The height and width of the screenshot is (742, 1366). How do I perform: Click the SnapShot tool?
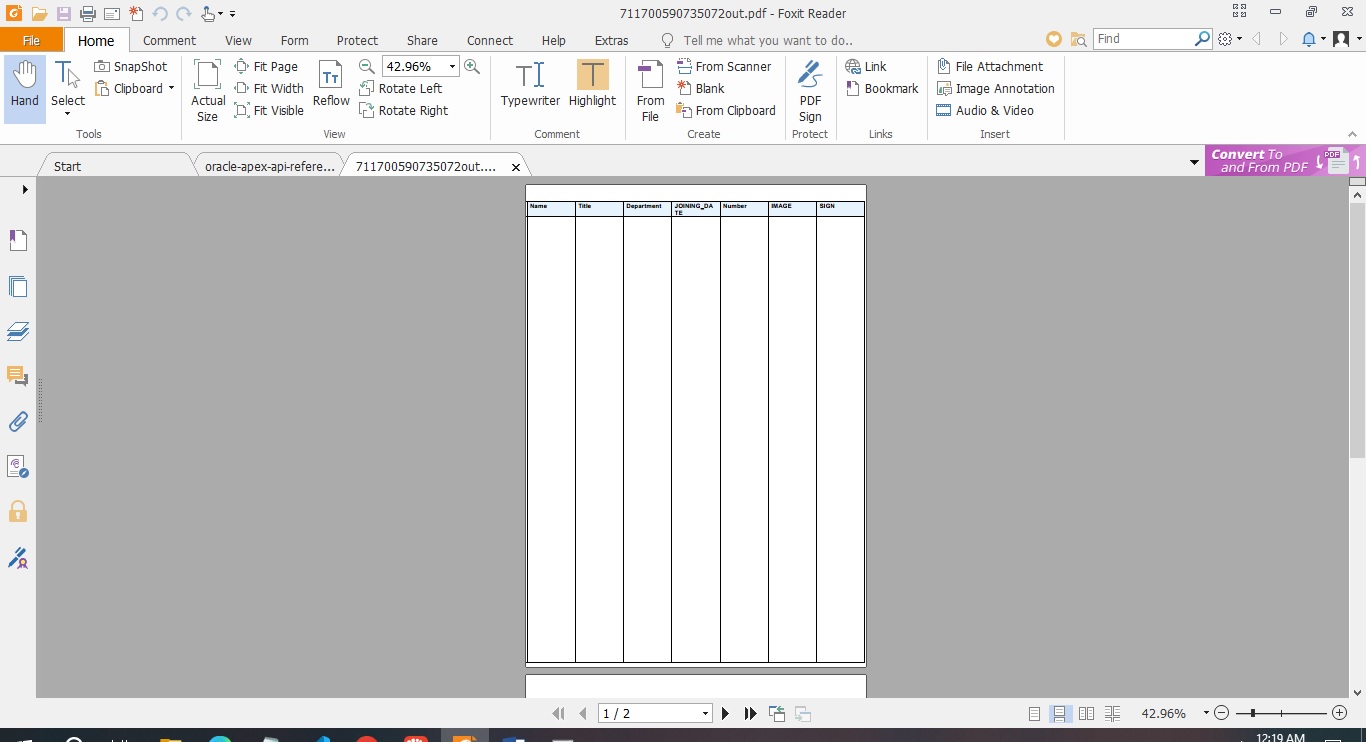point(131,67)
